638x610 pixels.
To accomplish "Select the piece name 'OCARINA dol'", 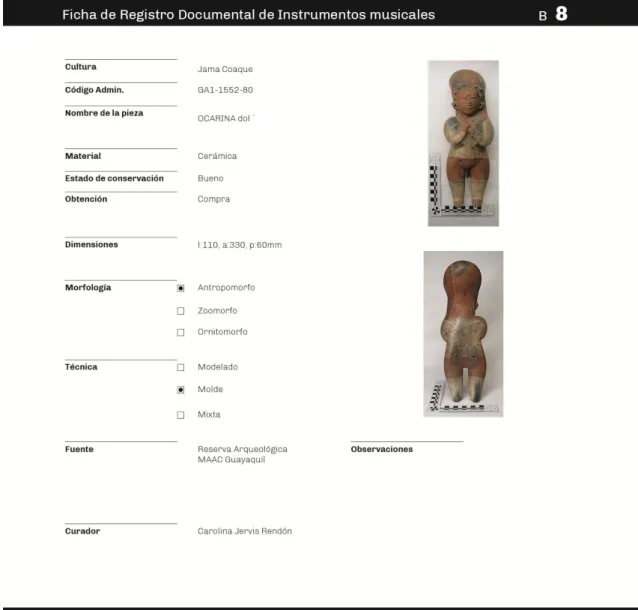I will 224,118.
